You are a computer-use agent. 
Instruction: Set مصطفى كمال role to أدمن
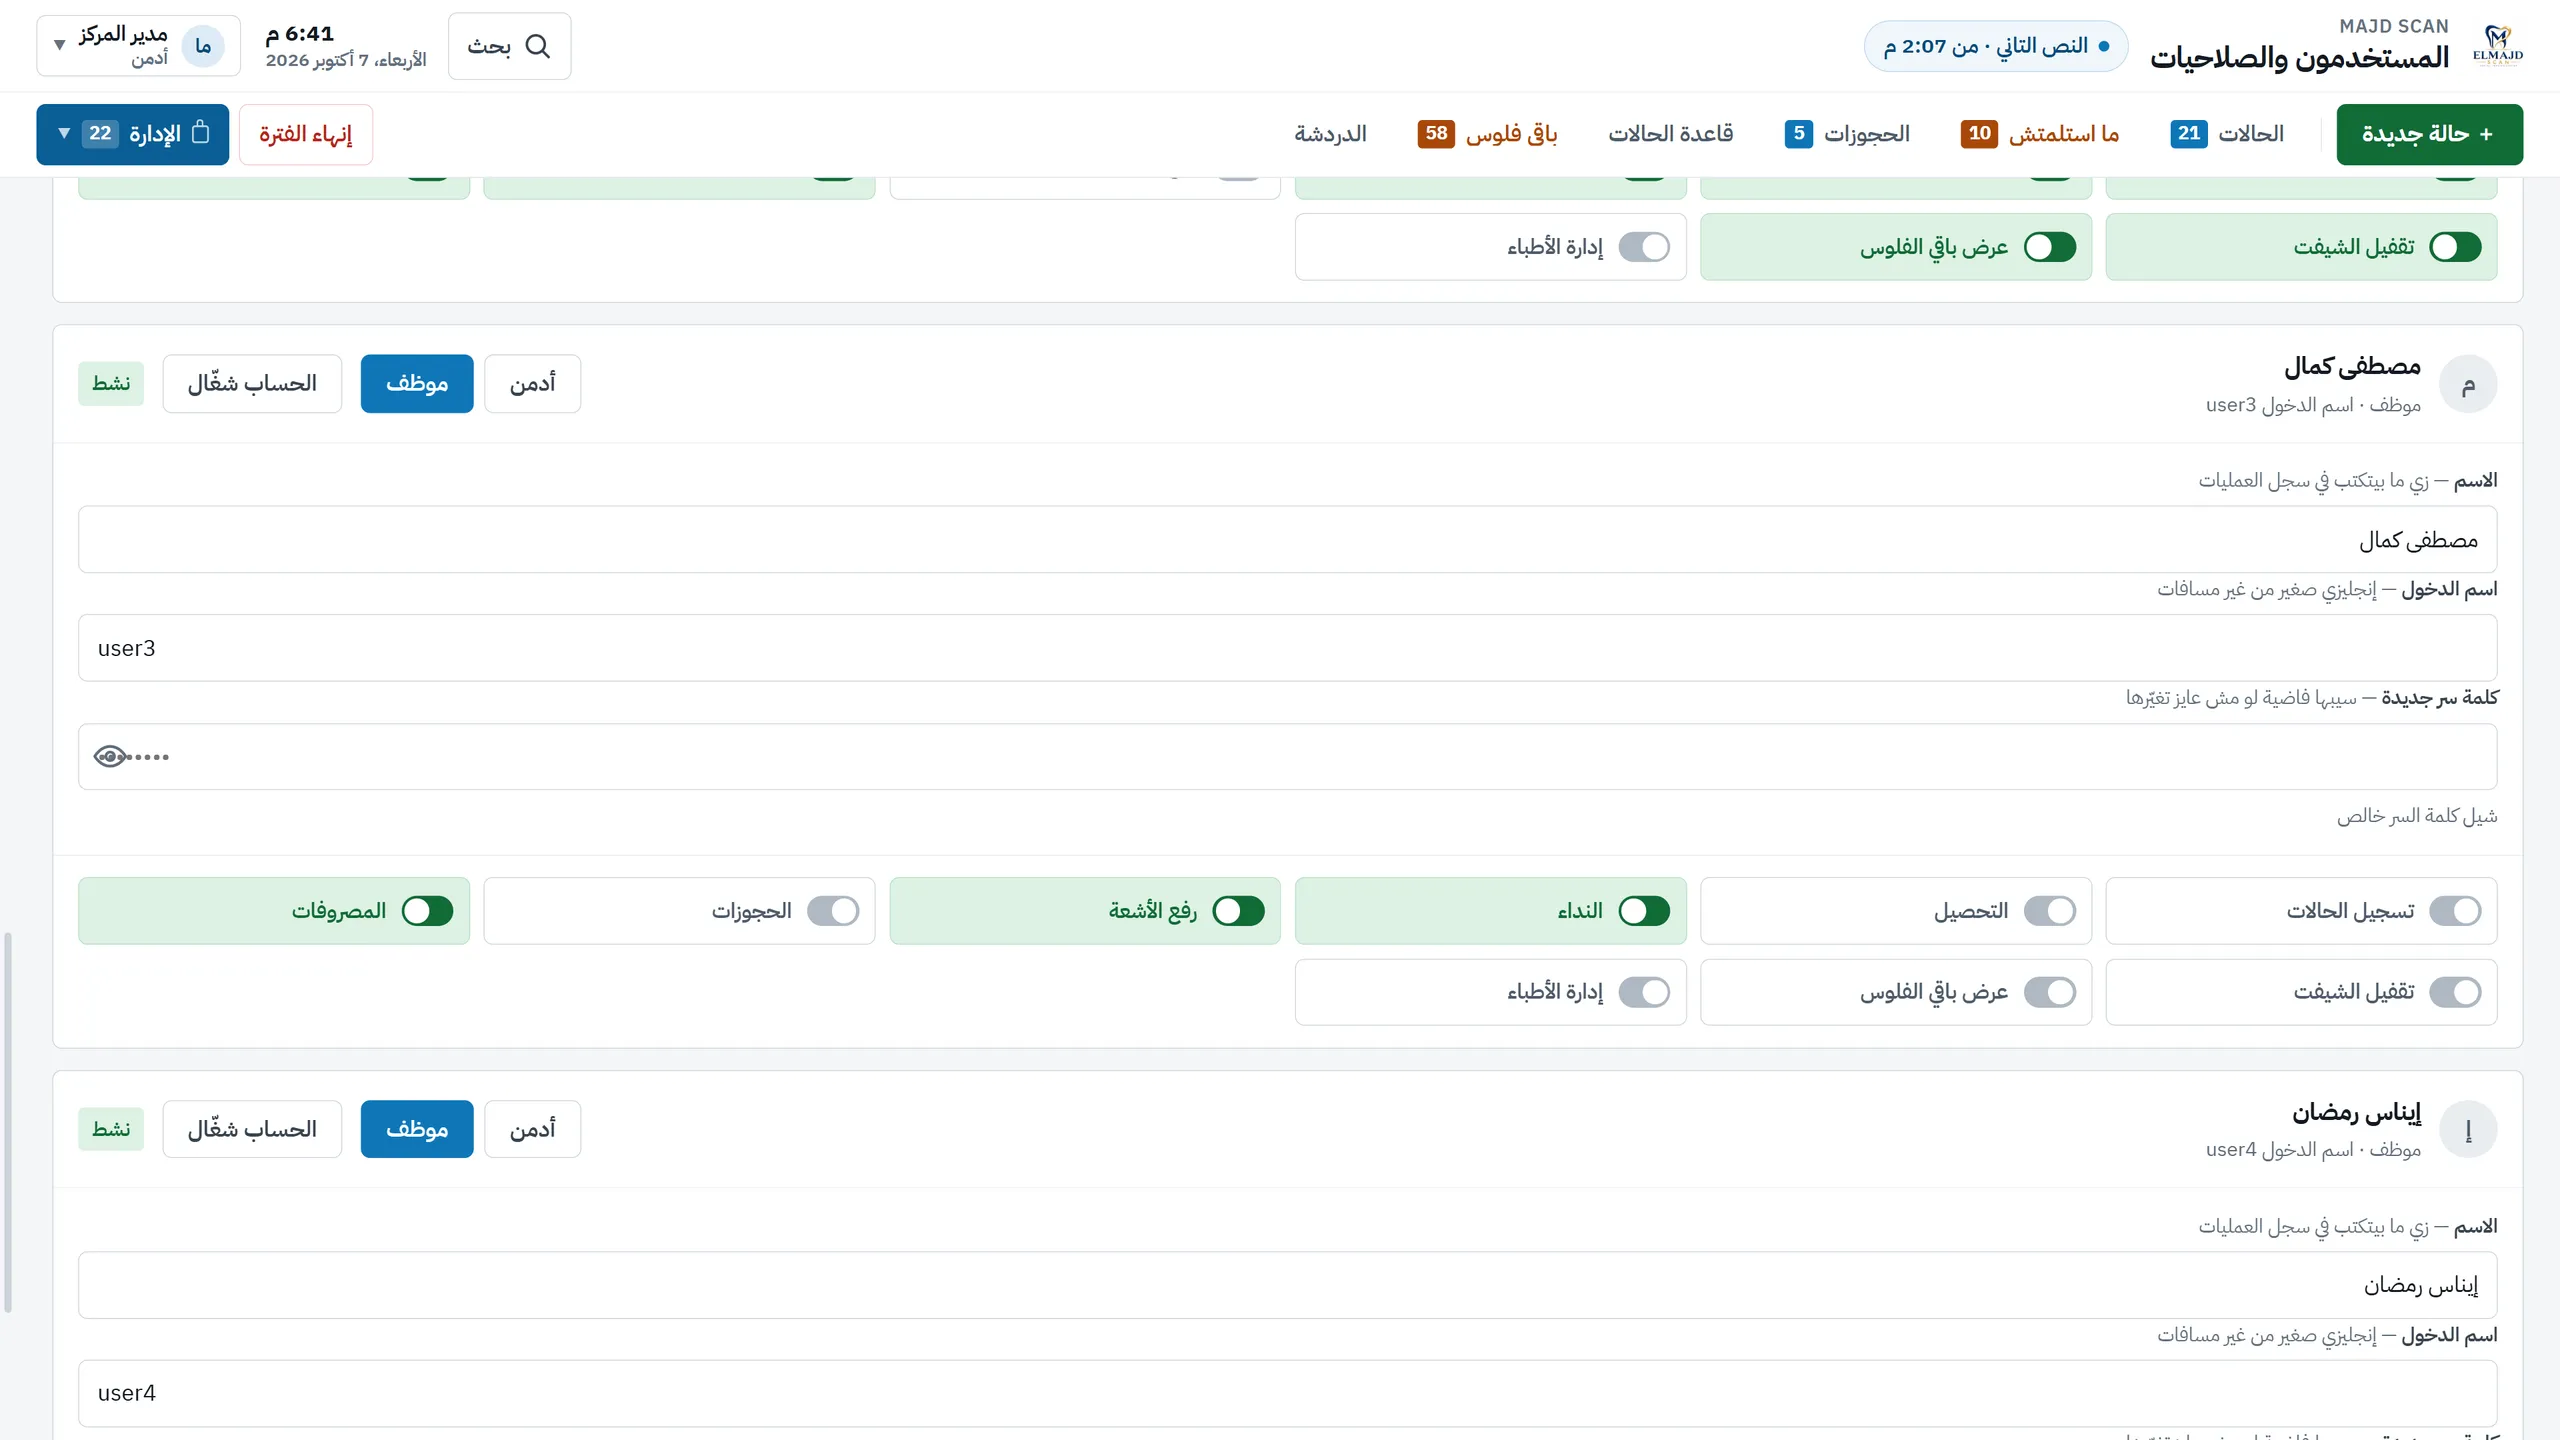tap(532, 384)
